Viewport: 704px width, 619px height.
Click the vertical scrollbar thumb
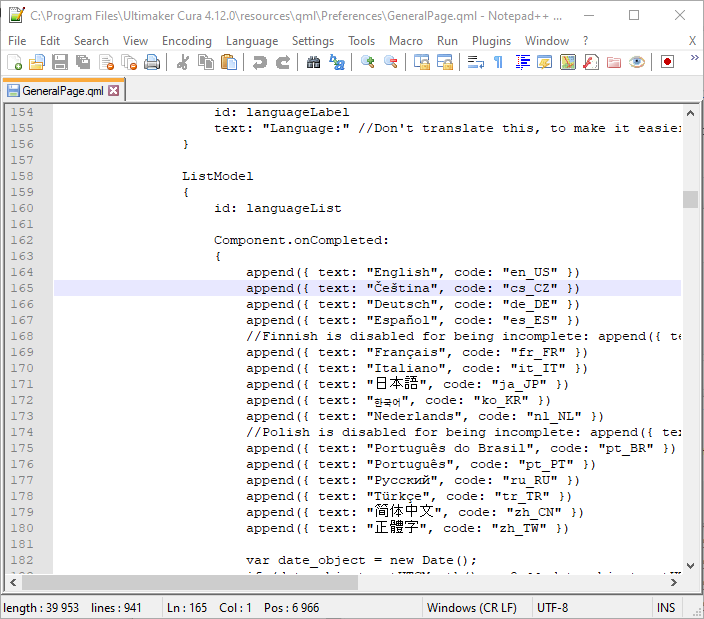coord(691,199)
